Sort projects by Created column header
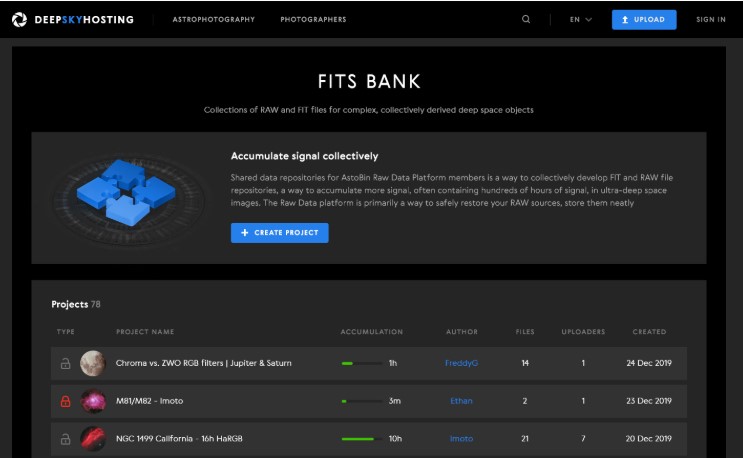This screenshot has width=743, height=458. 649,332
